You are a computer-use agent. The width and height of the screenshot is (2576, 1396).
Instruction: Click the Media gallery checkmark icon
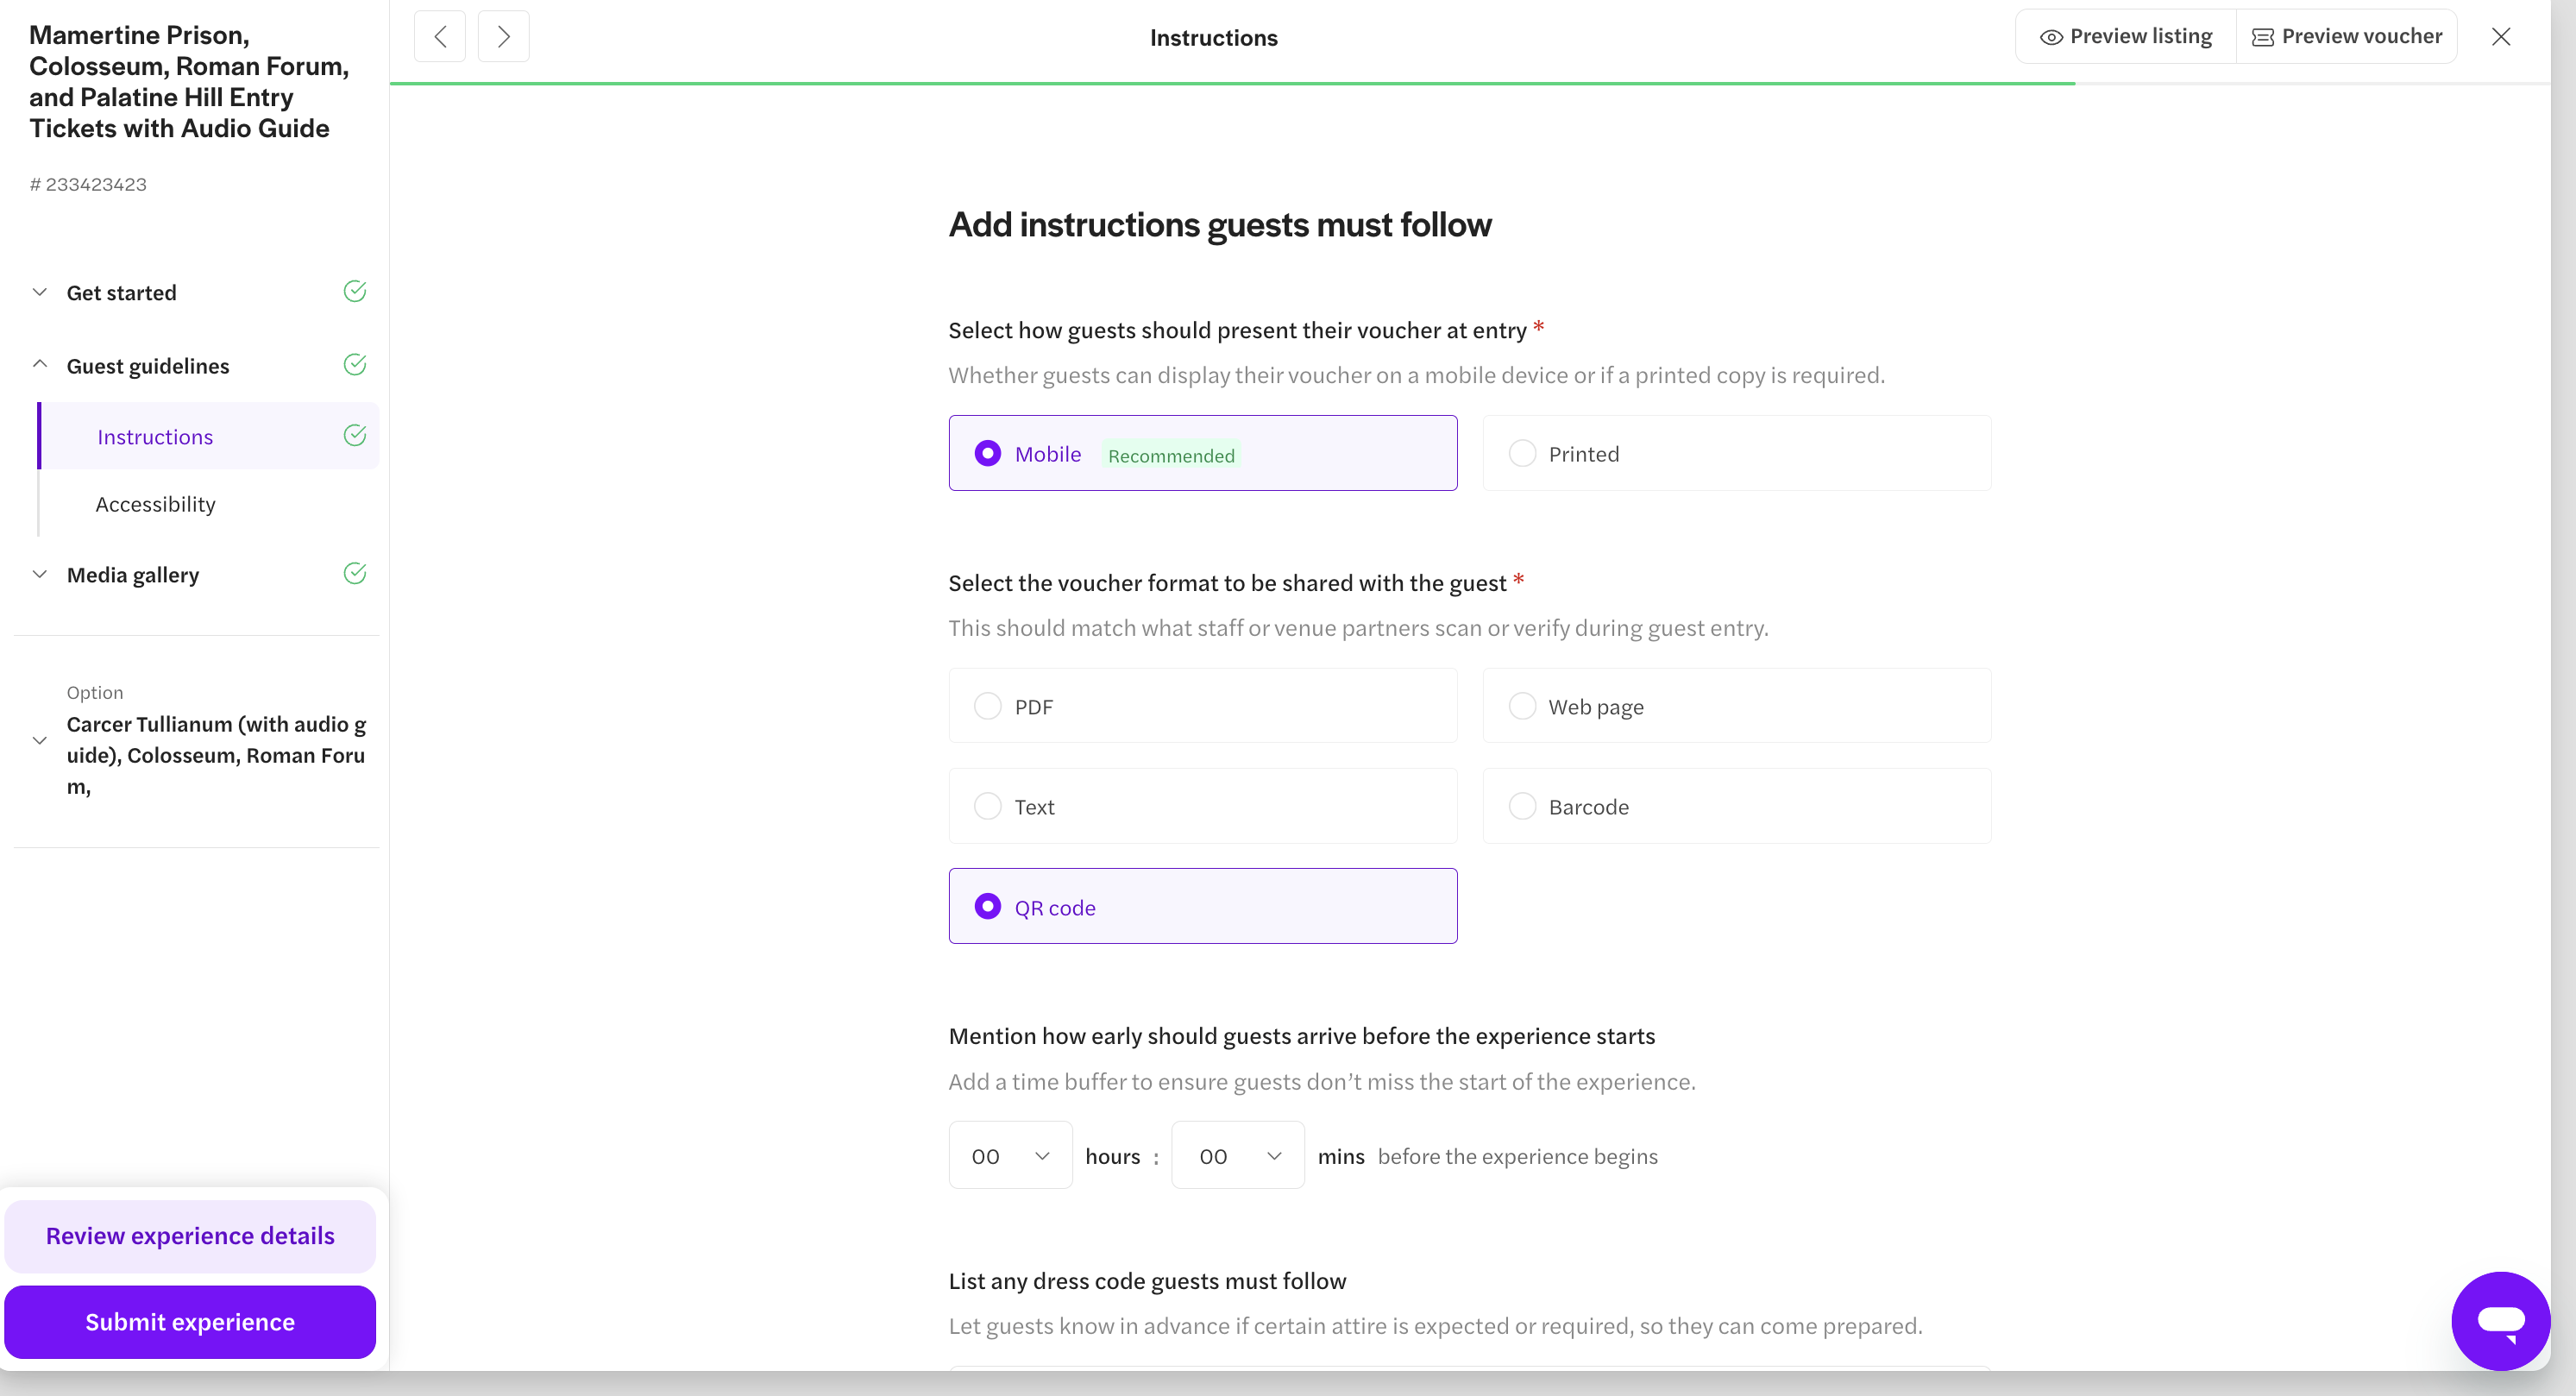(355, 573)
